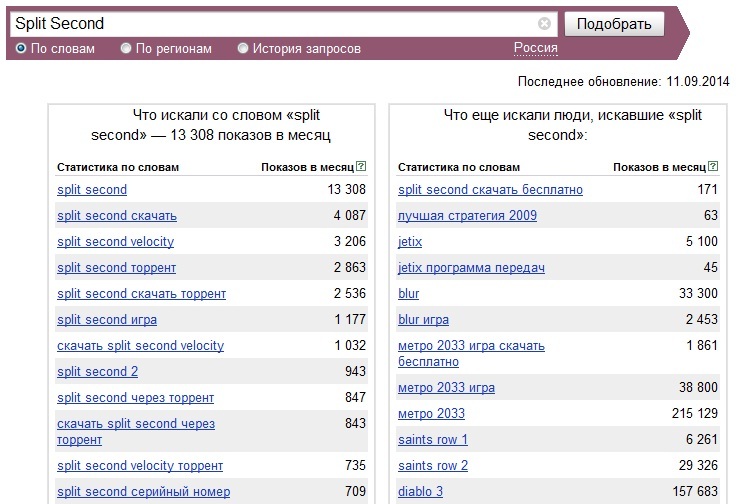Select the 'По регионам' radio button
This screenshot has width=741, height=504.
[x=126, y=48]
